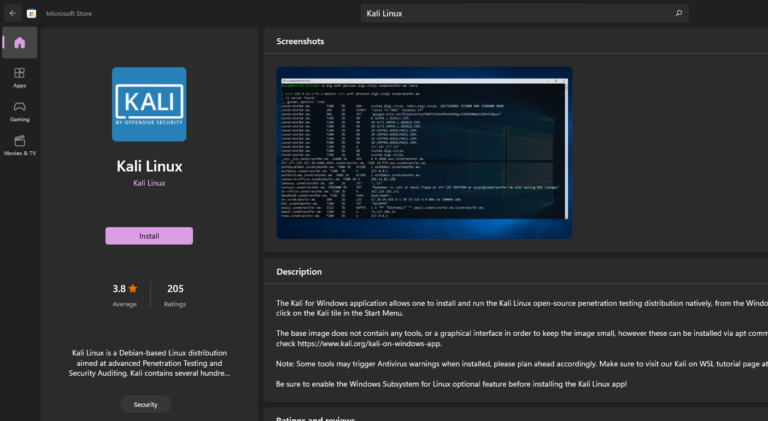
Task: Click the search magnifier icon
Action: click(678, 13)
